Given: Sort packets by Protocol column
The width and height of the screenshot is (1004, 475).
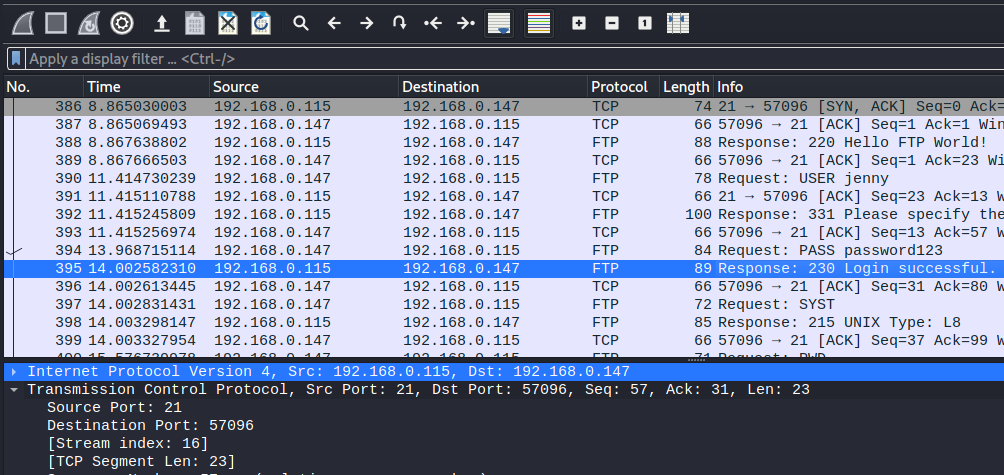Looking at the screenshot, I should coord(623,87).
